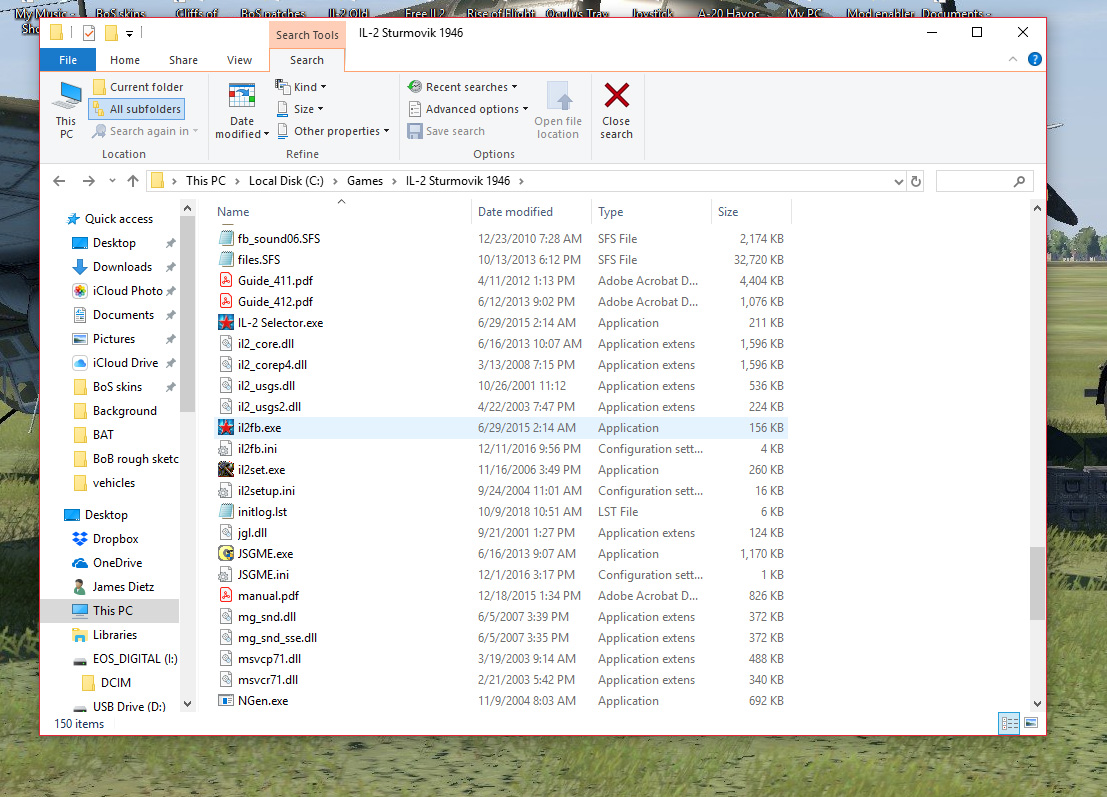Click the Back navigation arrow

tap(59, 181)
